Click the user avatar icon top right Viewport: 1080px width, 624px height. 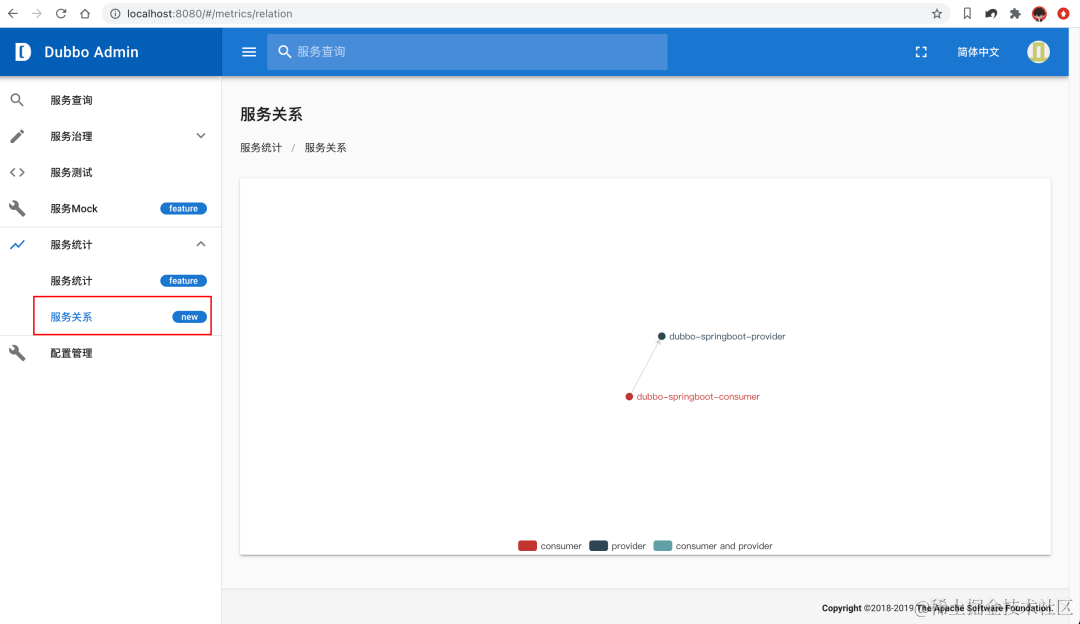1038,51
